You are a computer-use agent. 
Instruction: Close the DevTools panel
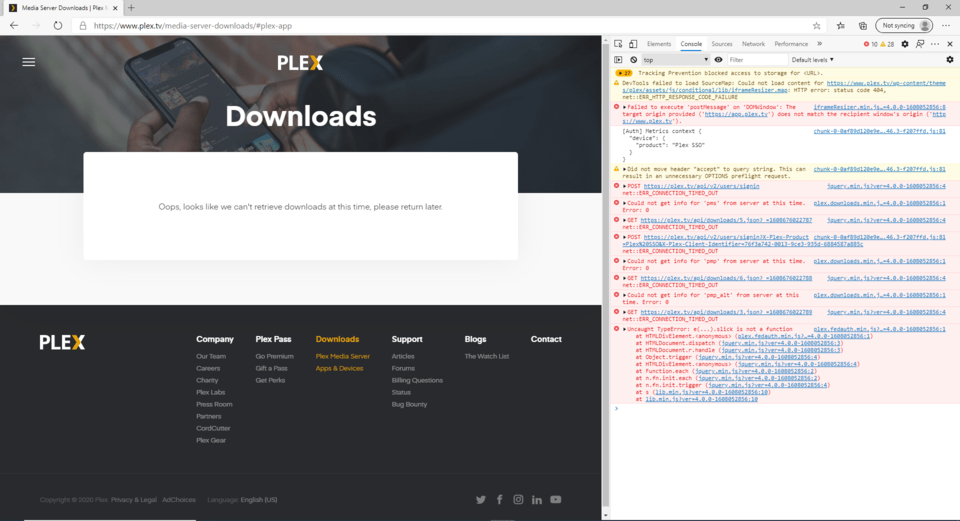[x=950, y=44]
